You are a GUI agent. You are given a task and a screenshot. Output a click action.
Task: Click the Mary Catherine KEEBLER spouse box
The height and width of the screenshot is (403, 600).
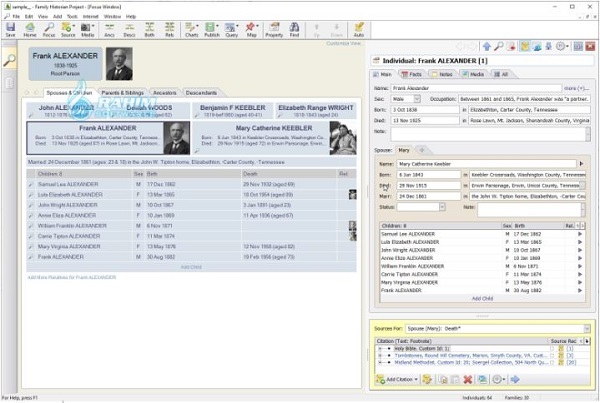click(274, 138)
